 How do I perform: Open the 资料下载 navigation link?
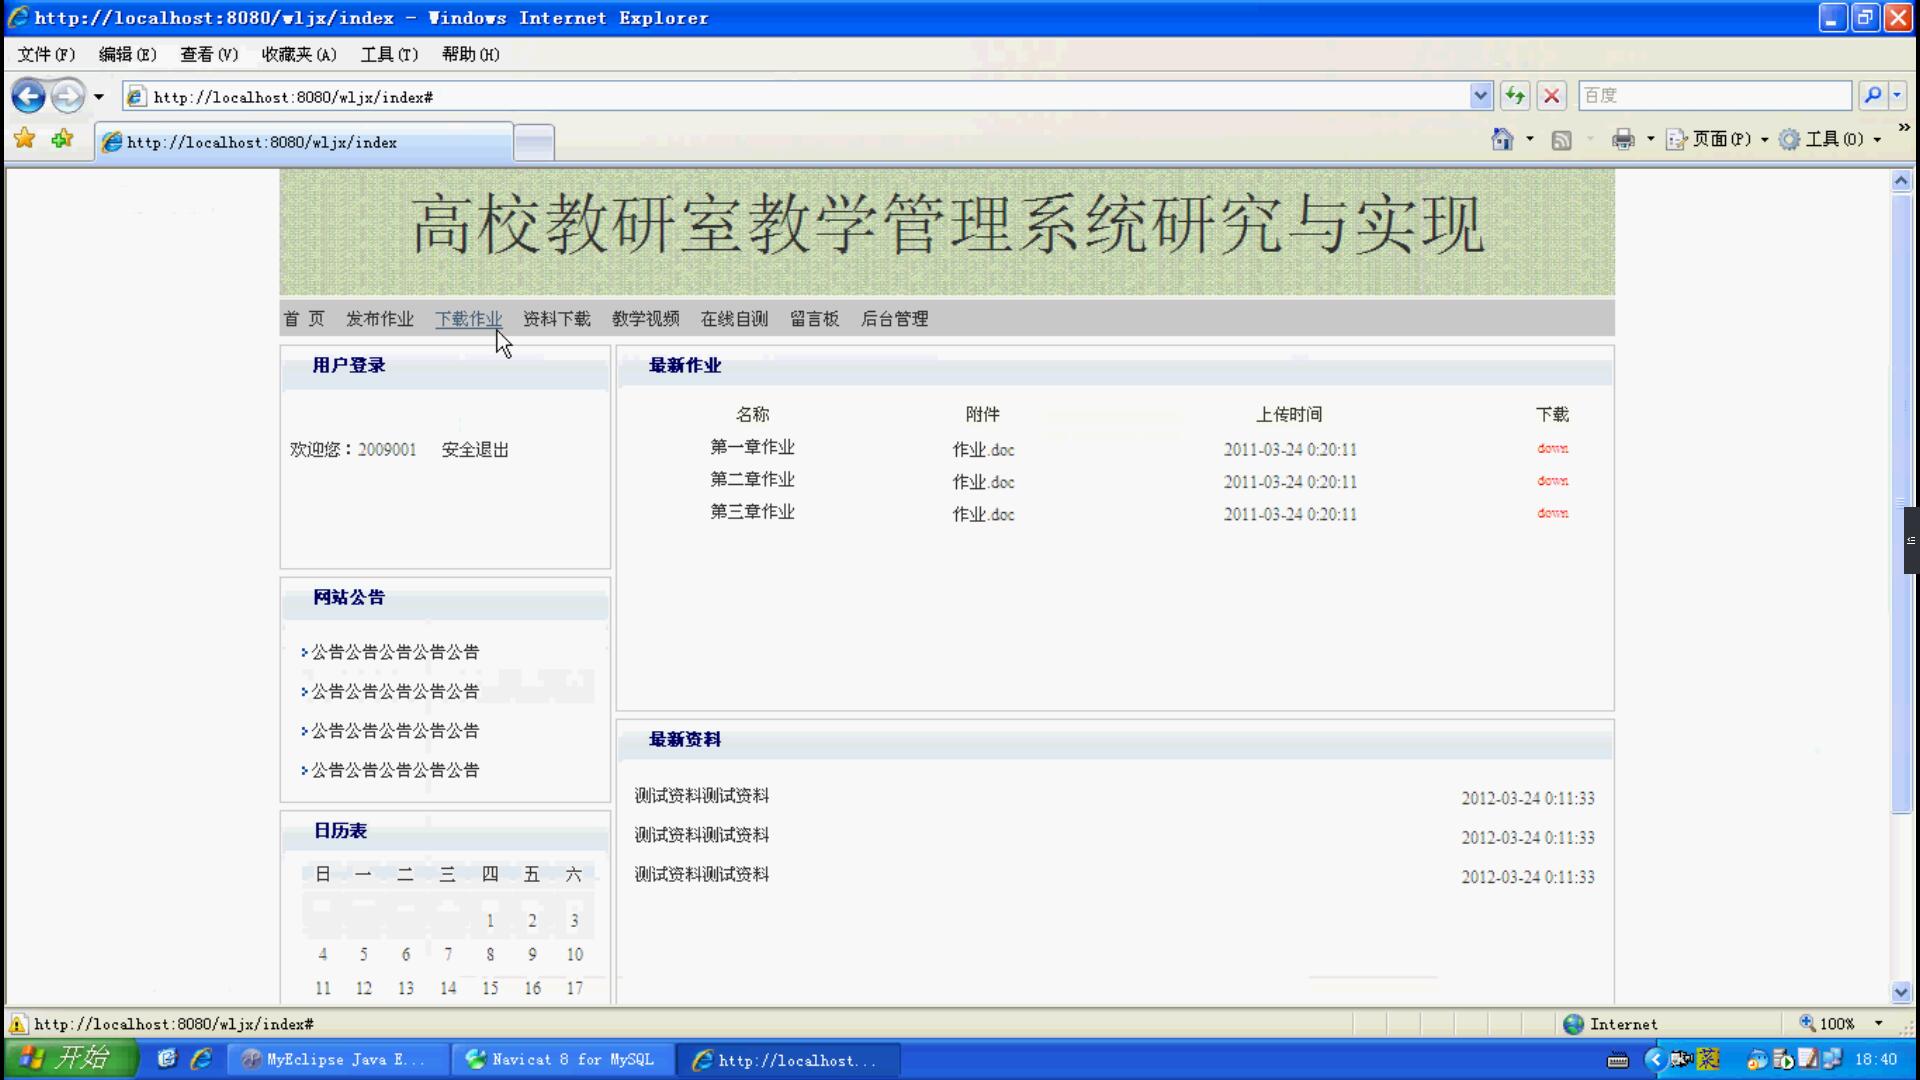click(x=557, y=319)
